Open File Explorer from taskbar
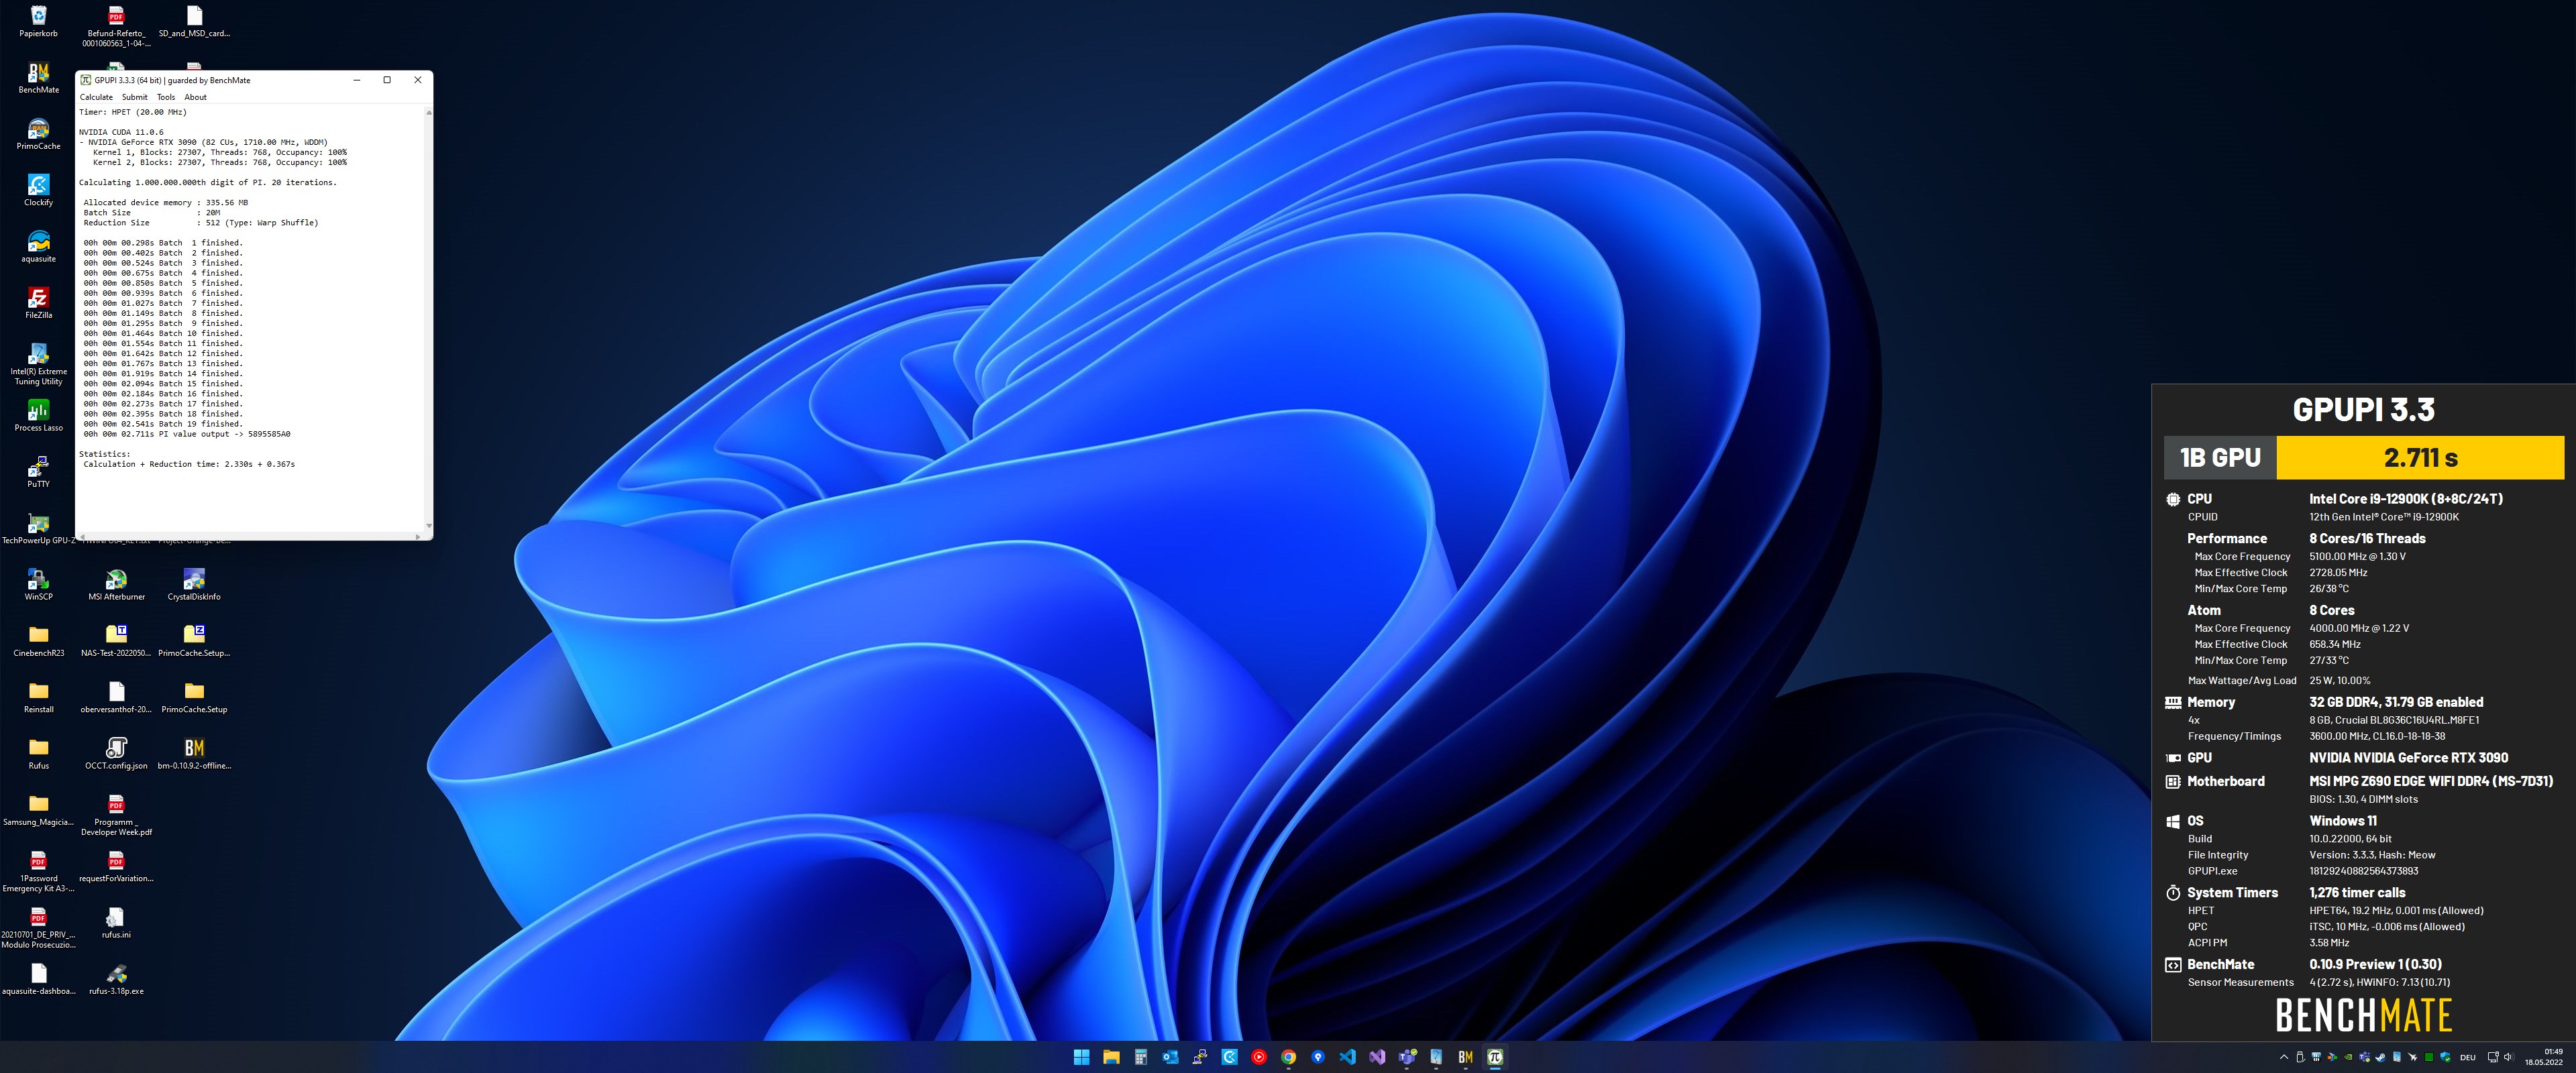The image size is (2576, 1073). point(1111,1057)
